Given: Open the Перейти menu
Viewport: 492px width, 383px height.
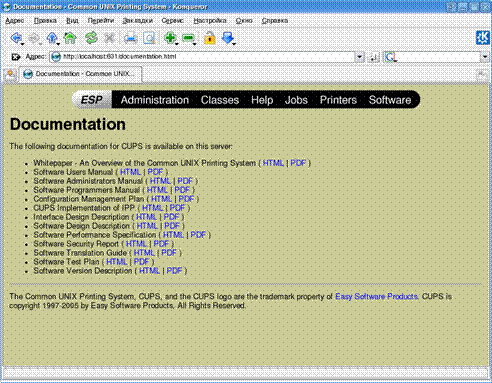Looking at the screenshot, I should [101, 21].
